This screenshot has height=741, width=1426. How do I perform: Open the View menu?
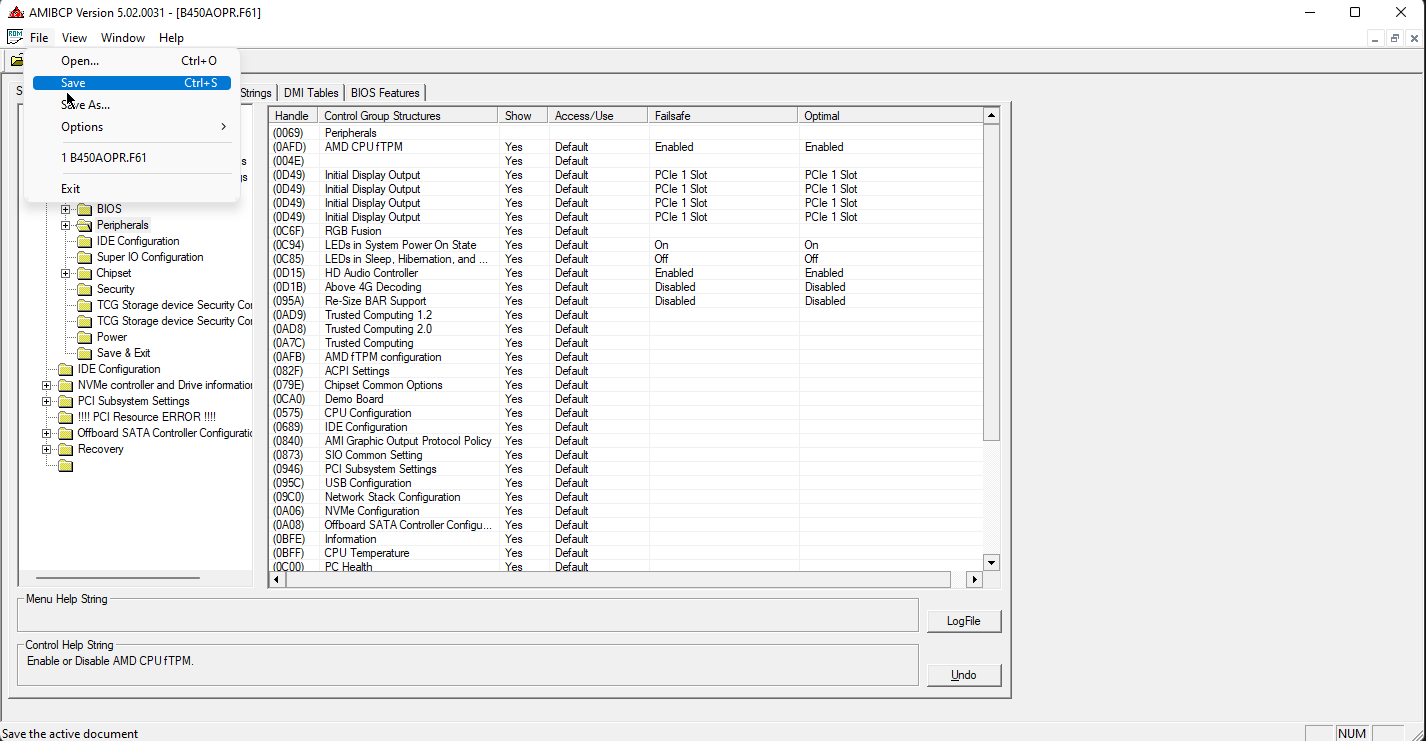coord(75,38)
